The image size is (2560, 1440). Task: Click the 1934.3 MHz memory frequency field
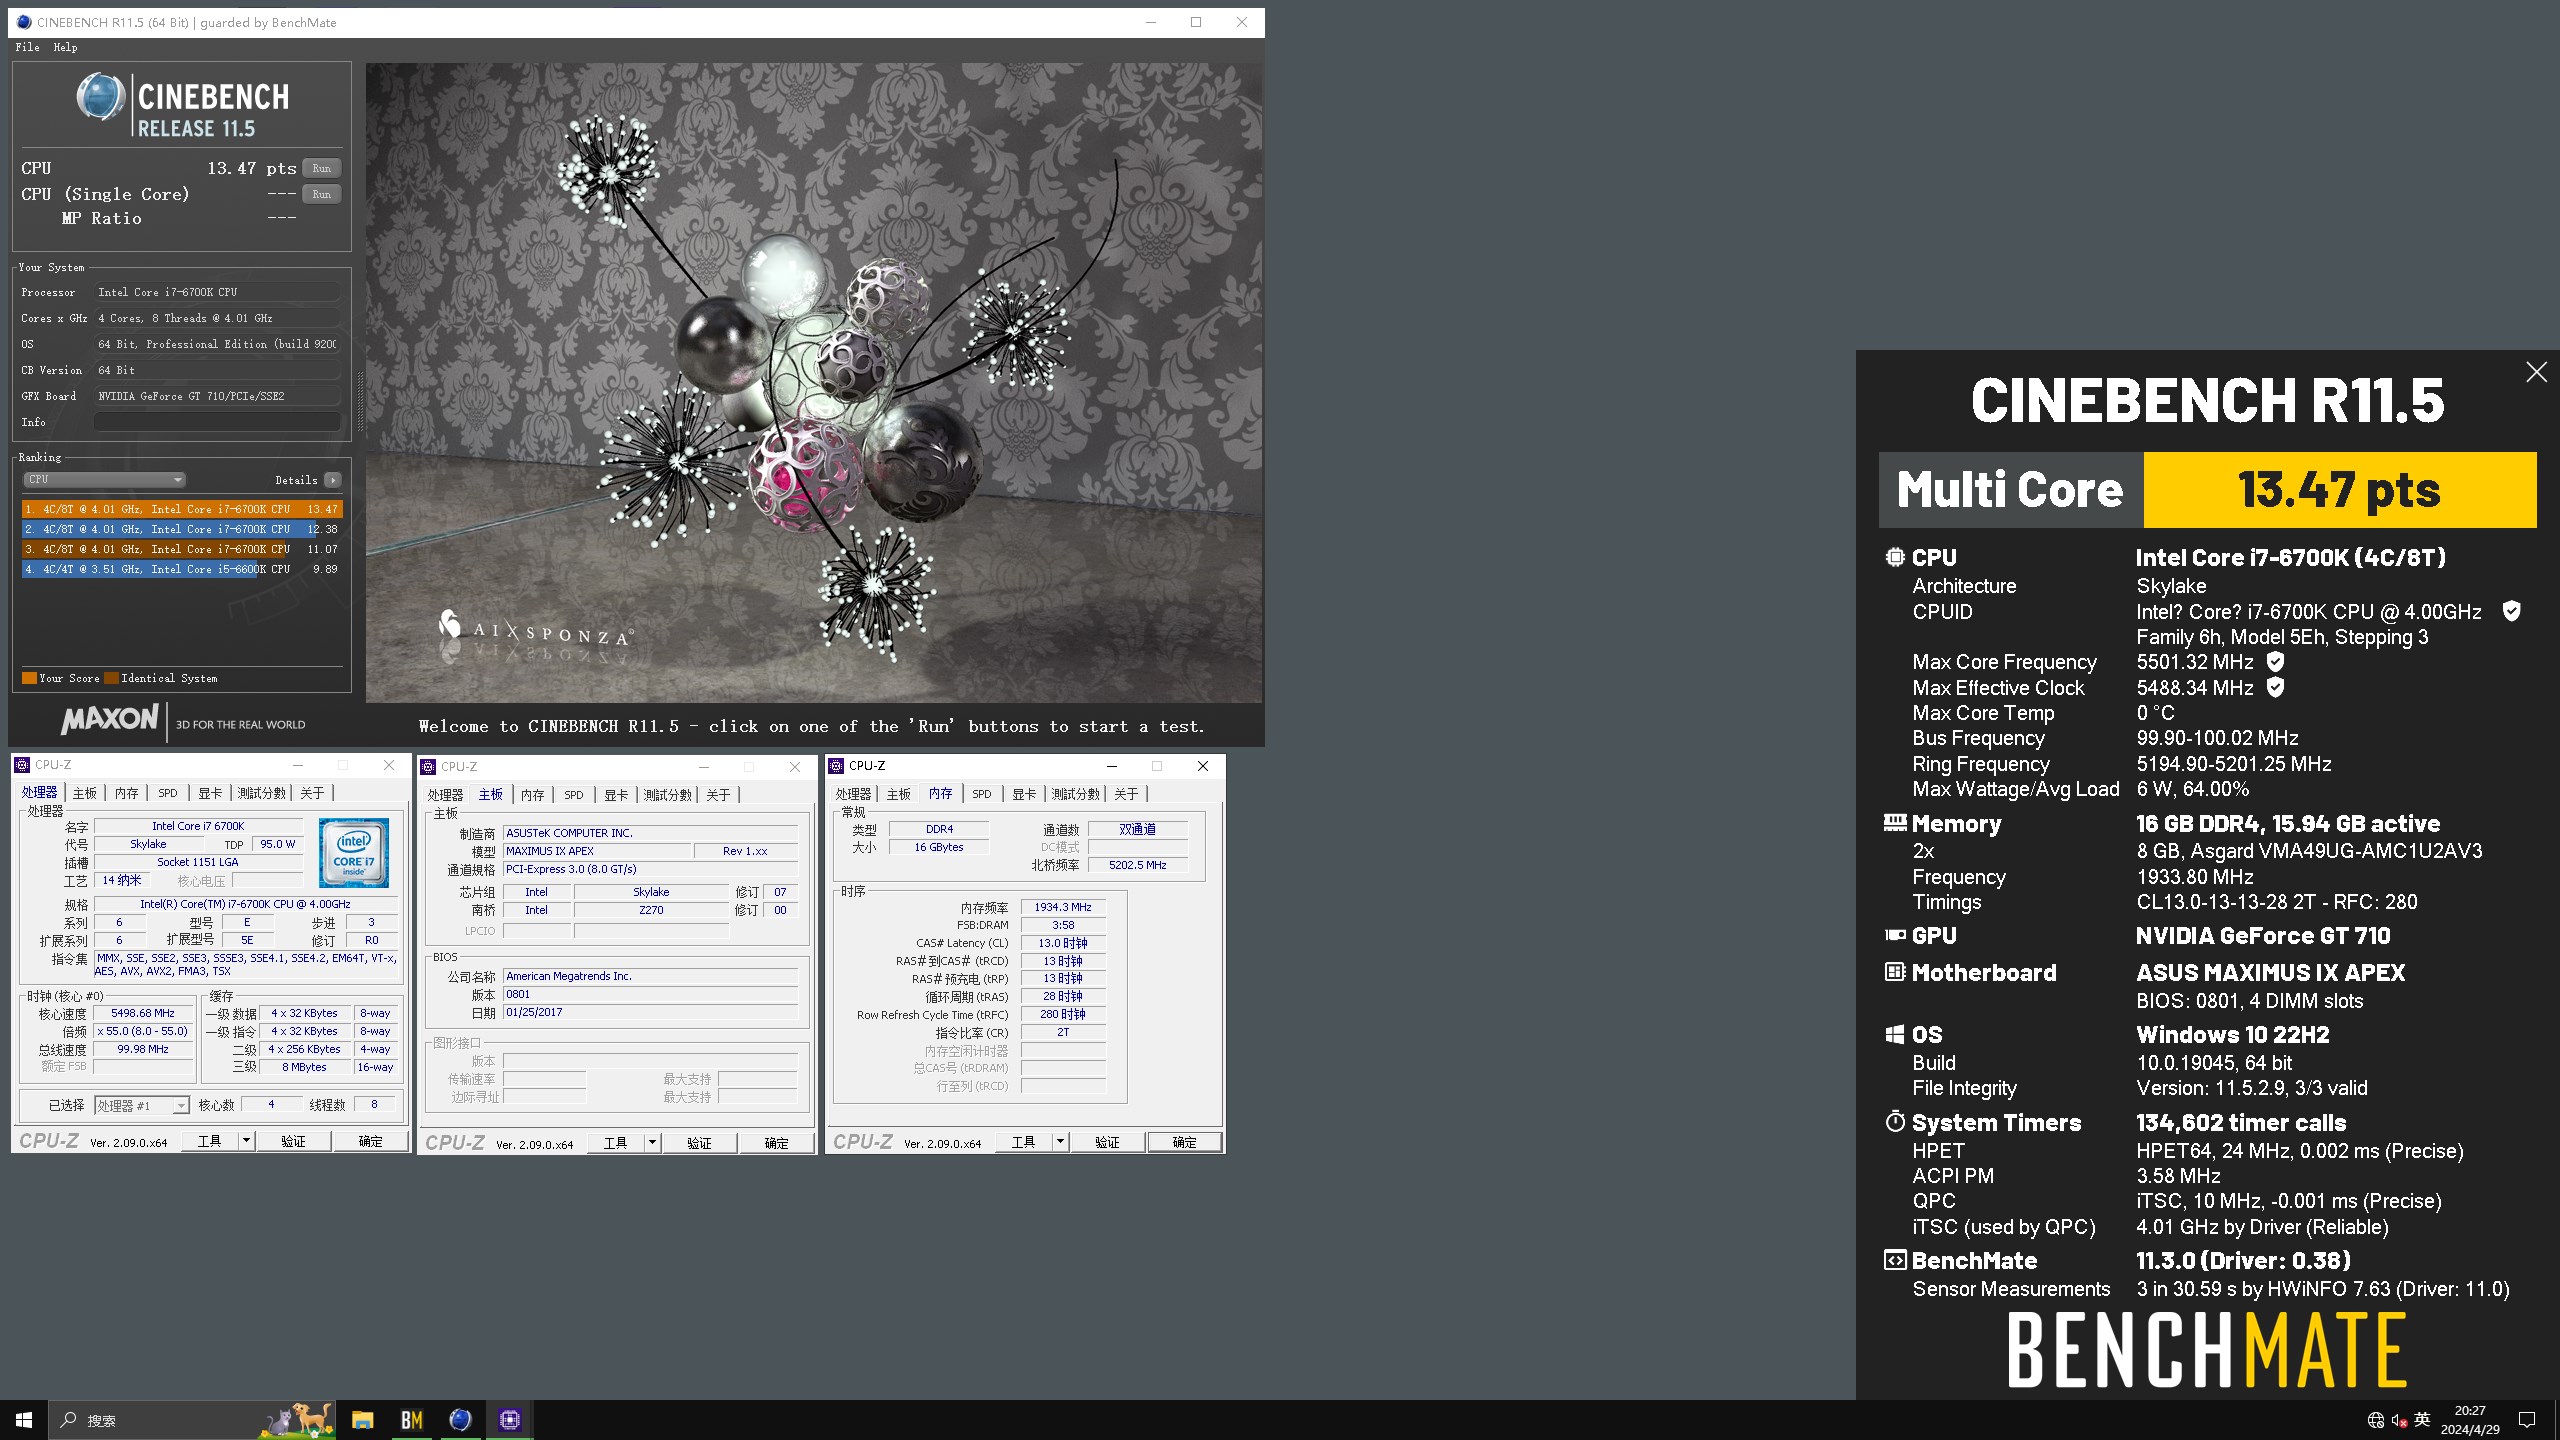[1063, 907]
